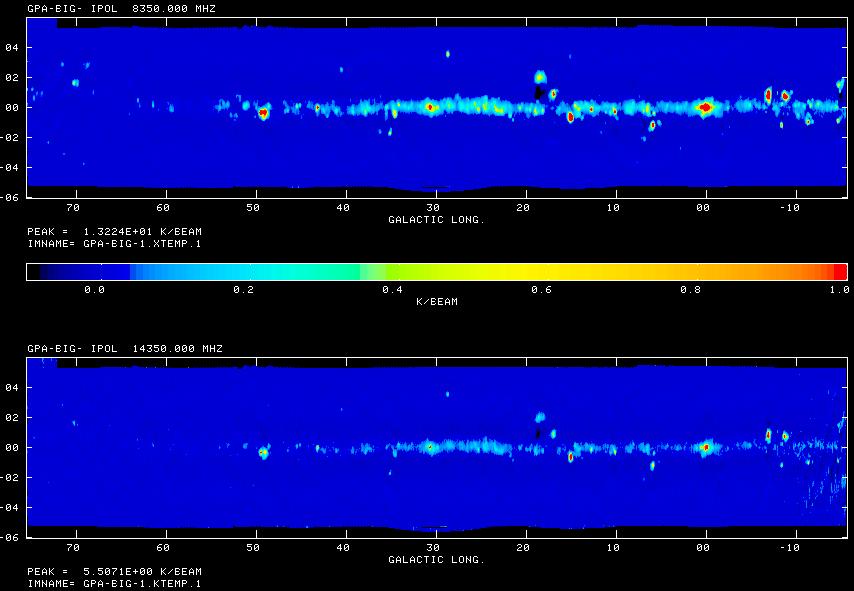Click longitude tick 70 on the 8350 MHz map
The height and width of the screenshot is (591, 854).
click(73, 208)
